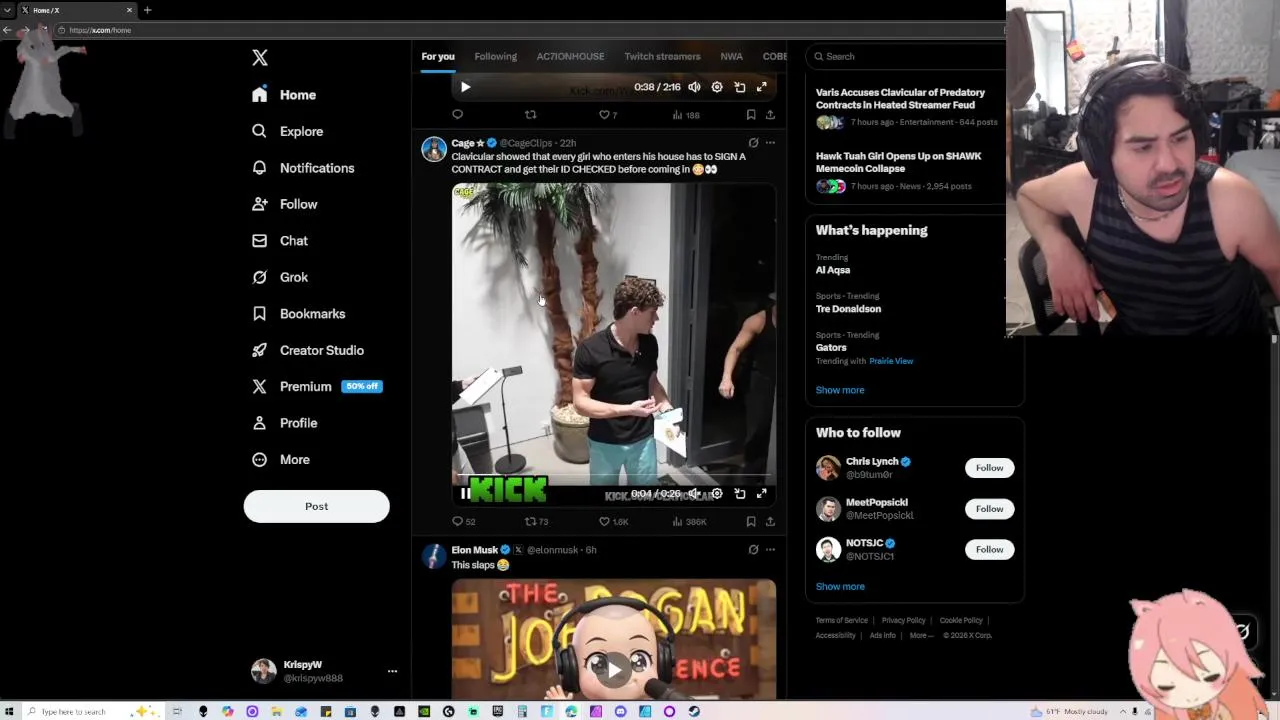Open picture-in-picture on top video
The image size is (1280, 720).
coord(740,87)
